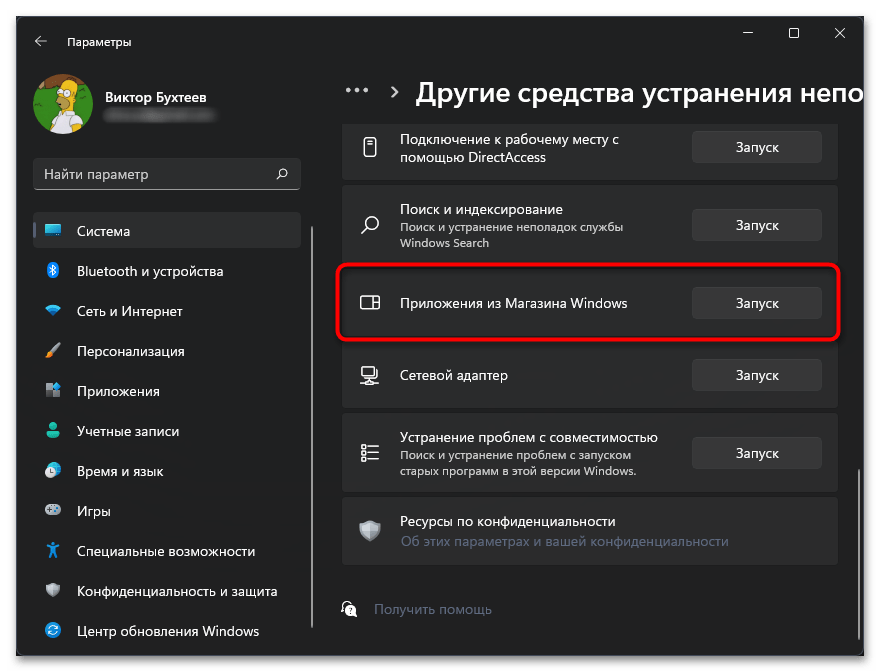Click the Поиск и индексирование magnifier icon
The height and width of the screenshot is (672, 880).
tap(370, 225)
